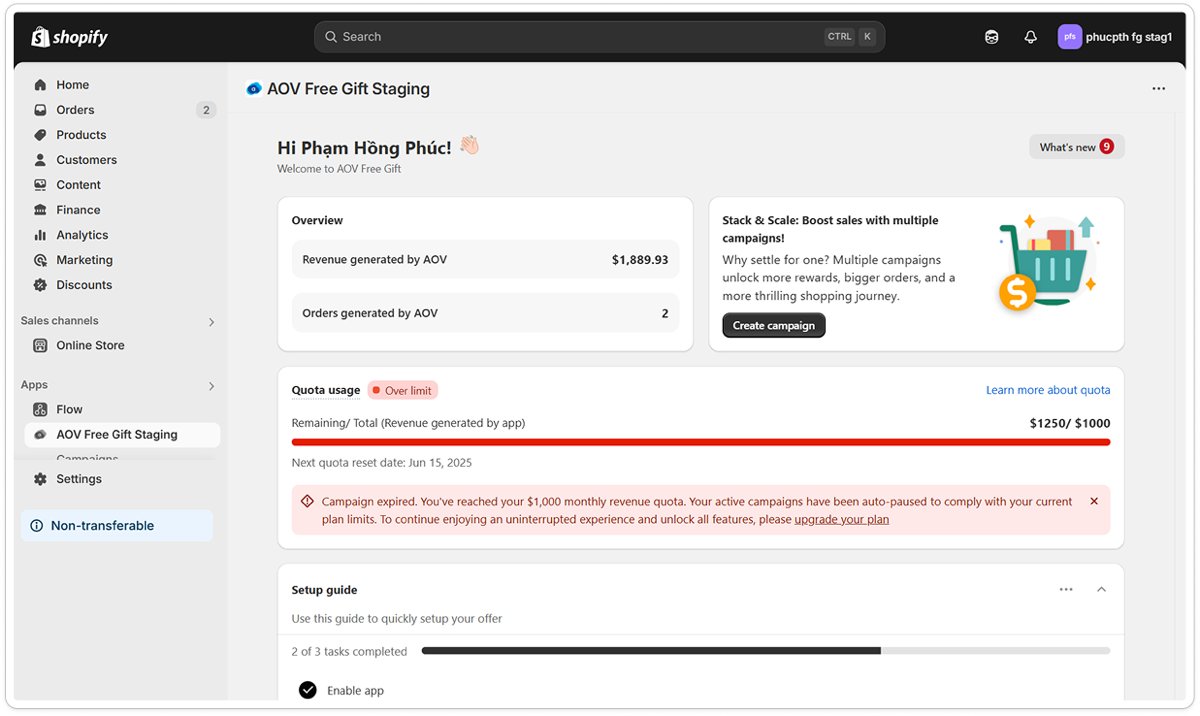Screen dimensions: 1200x716
Task: Open the notifications bell
Action: 1030,37
